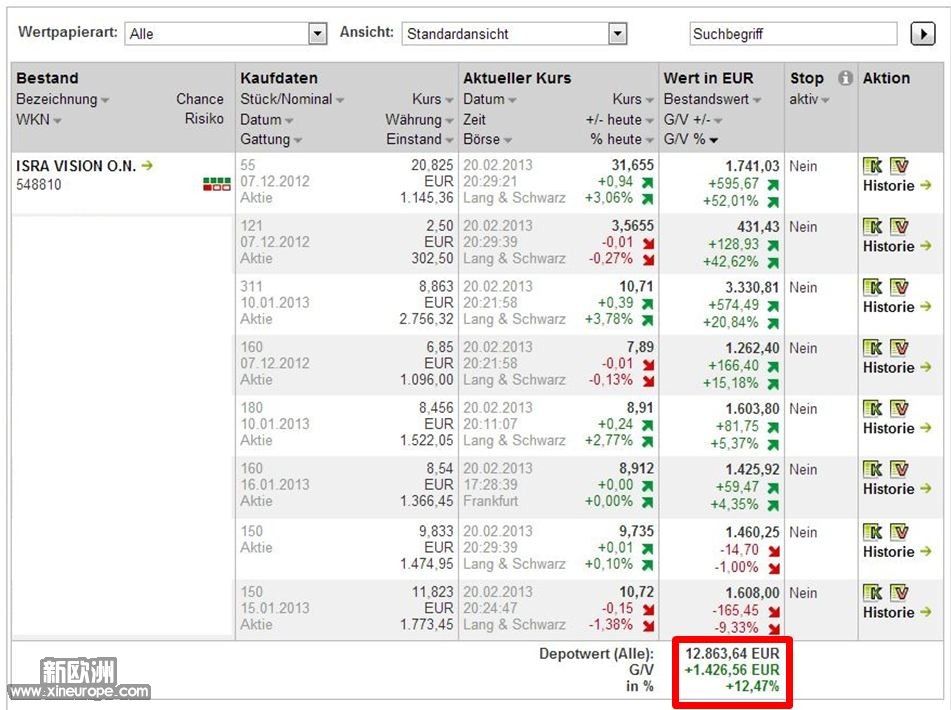Image resolution: width=951 pixels, height=710 pixels.
Task: Click the search go arrow button
Action: [921, 34]
